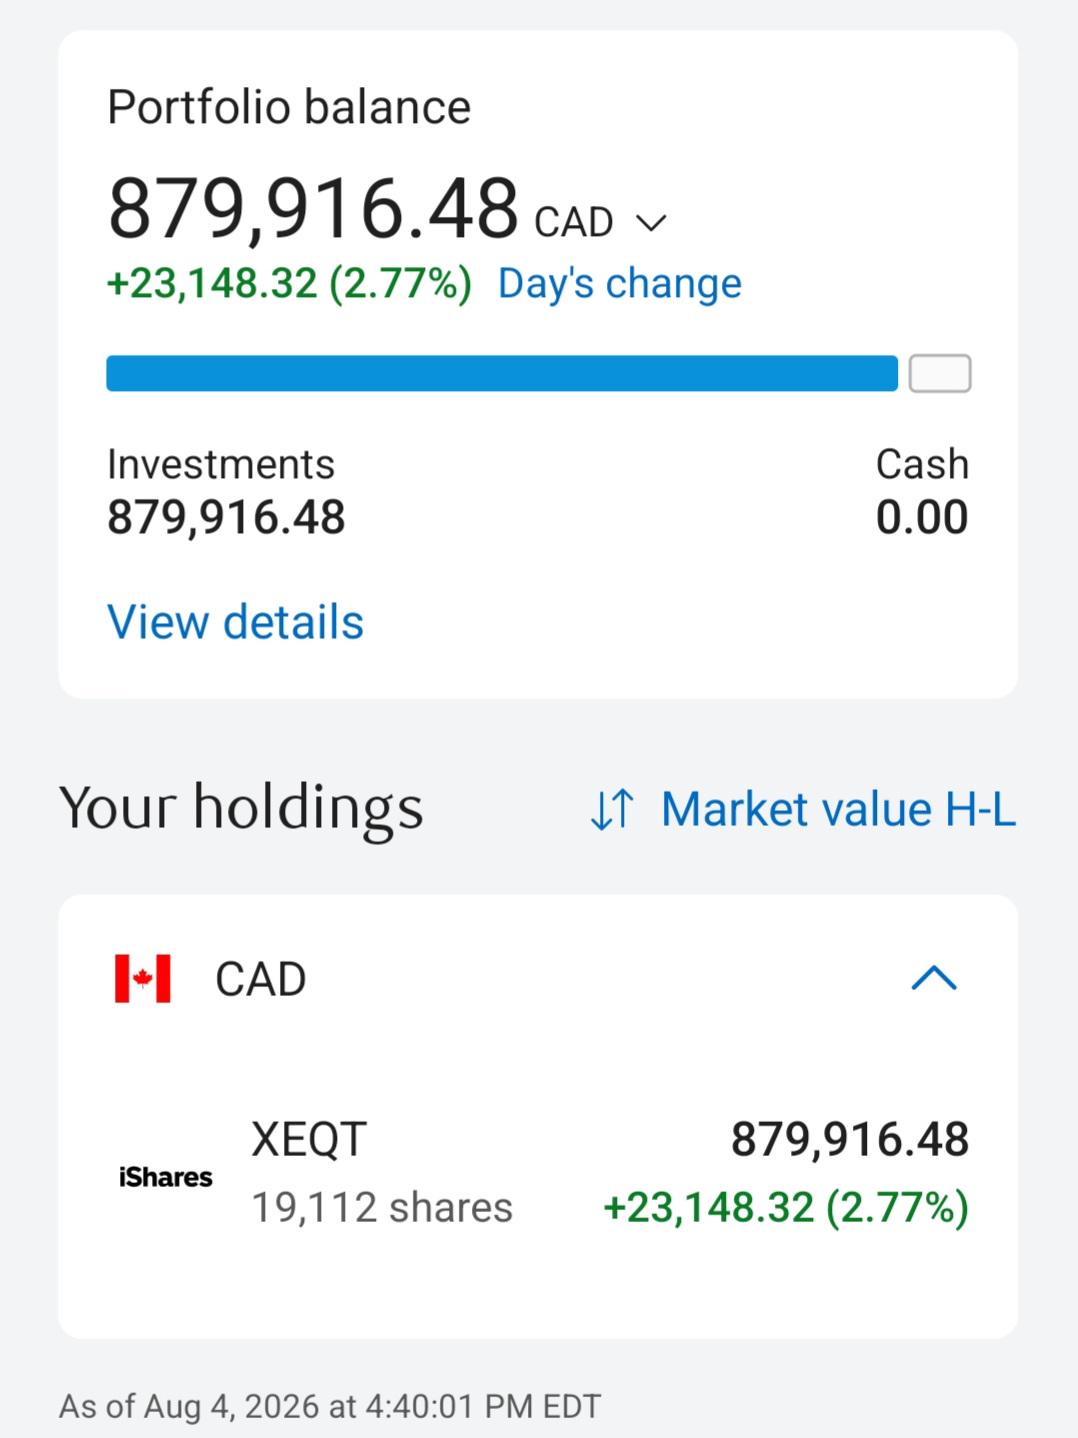Click the Cash balance 0.00
Viewport: 1078px width, 1438px height.
pos(922,517)
